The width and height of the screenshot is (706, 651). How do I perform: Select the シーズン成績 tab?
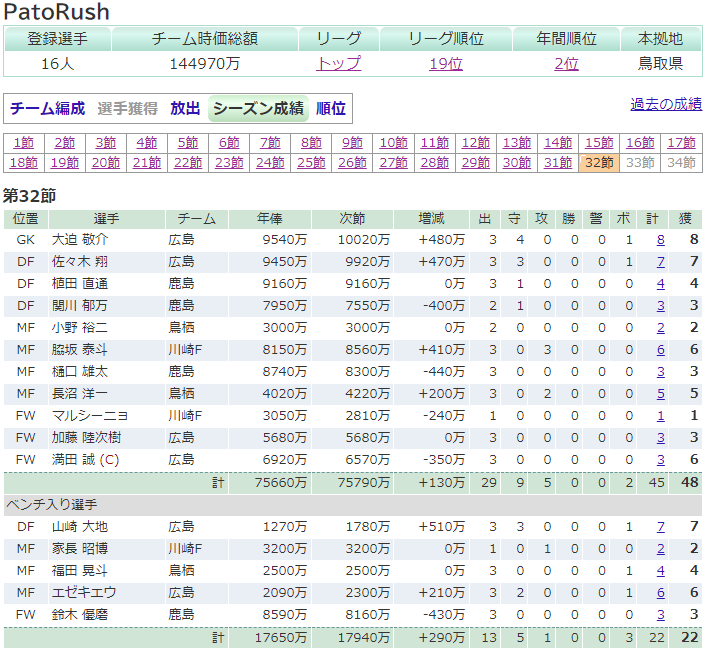click(258, 108)
